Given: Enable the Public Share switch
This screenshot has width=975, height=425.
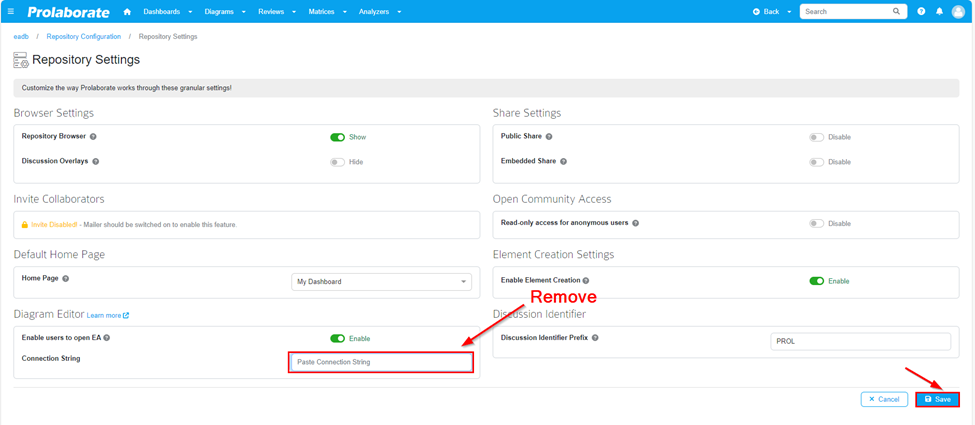Looking at the screenshot, I should (x=816, y=137).
